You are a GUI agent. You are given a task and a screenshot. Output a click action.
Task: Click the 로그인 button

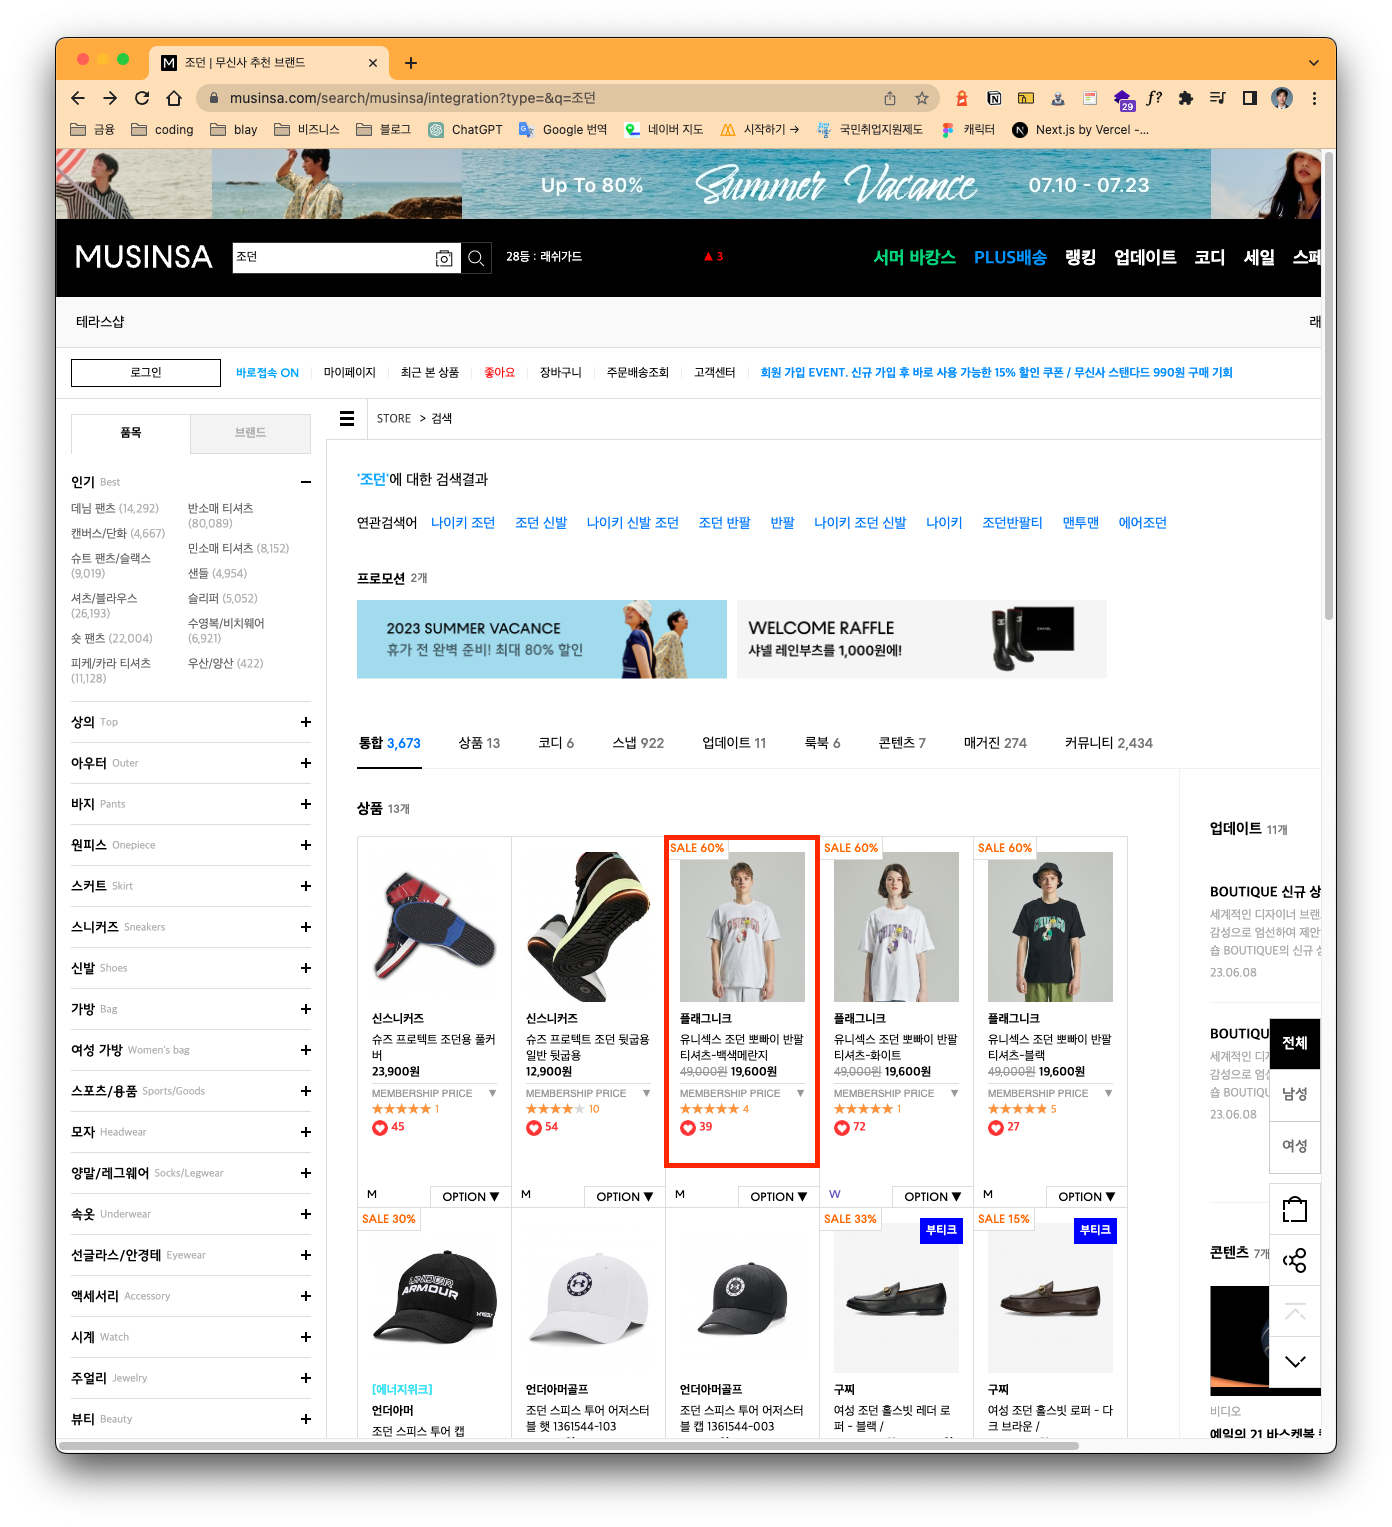point(146,373)
